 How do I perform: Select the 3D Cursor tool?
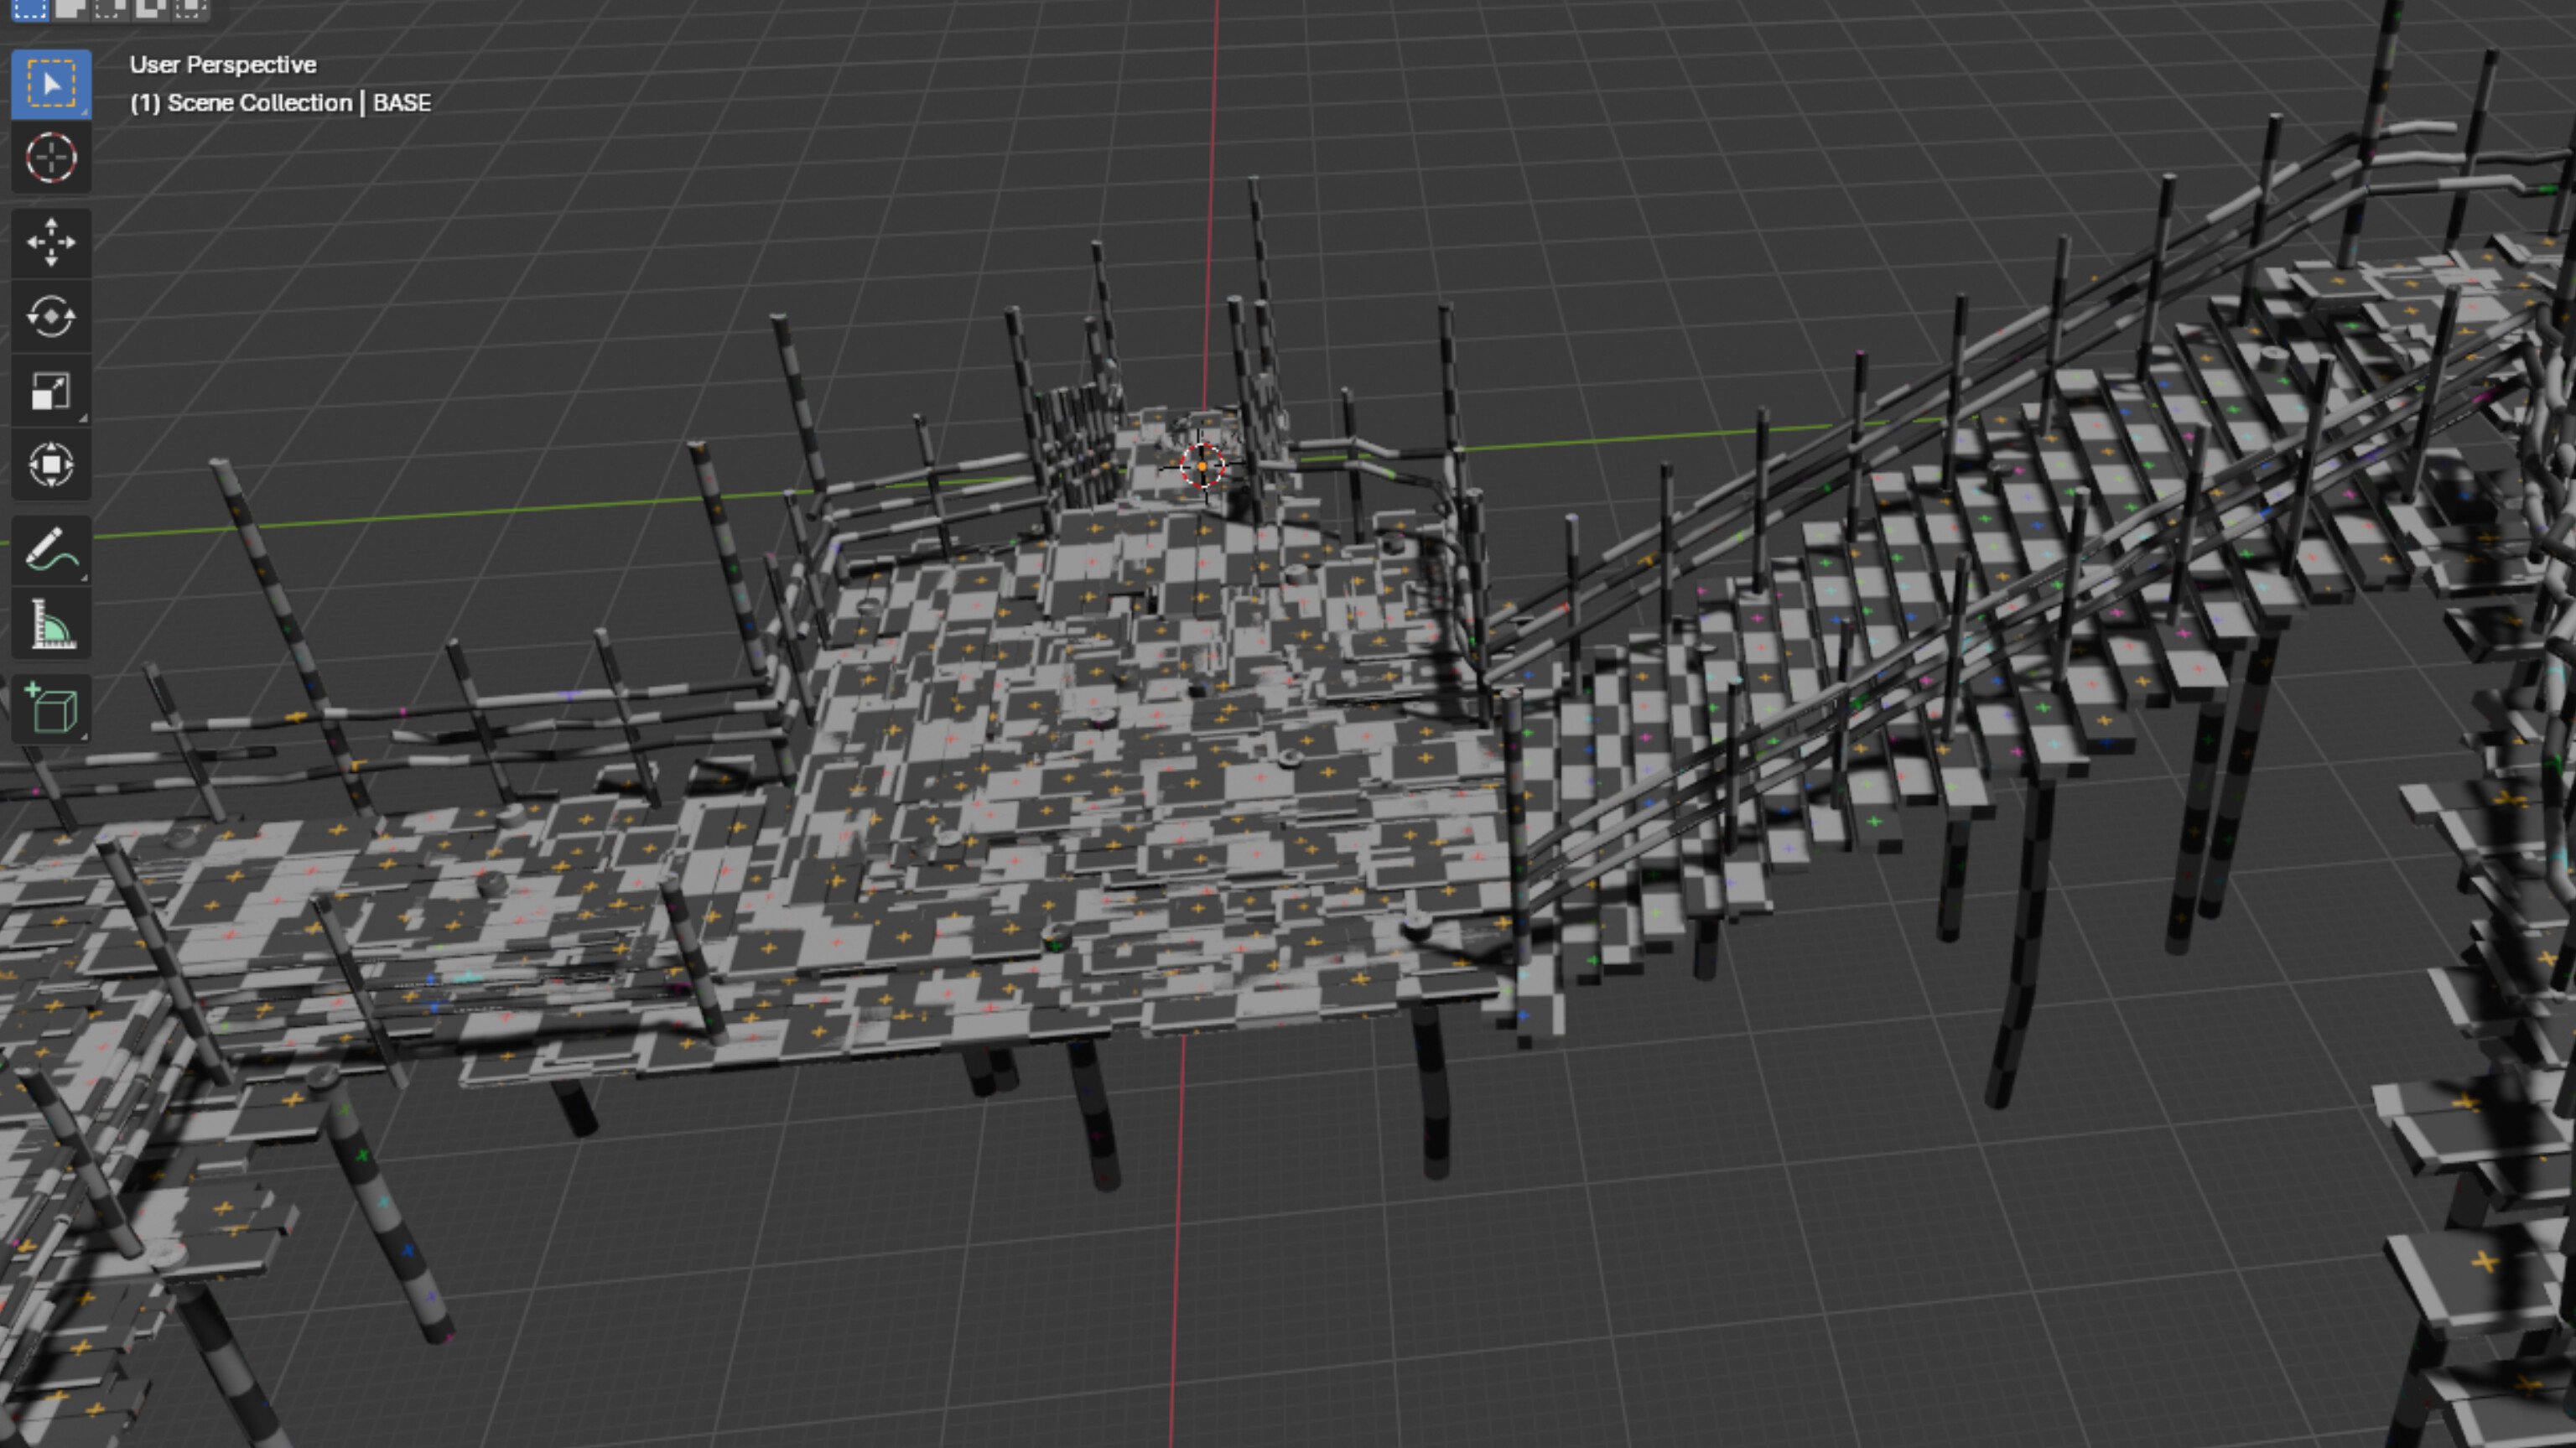[51, 158]
